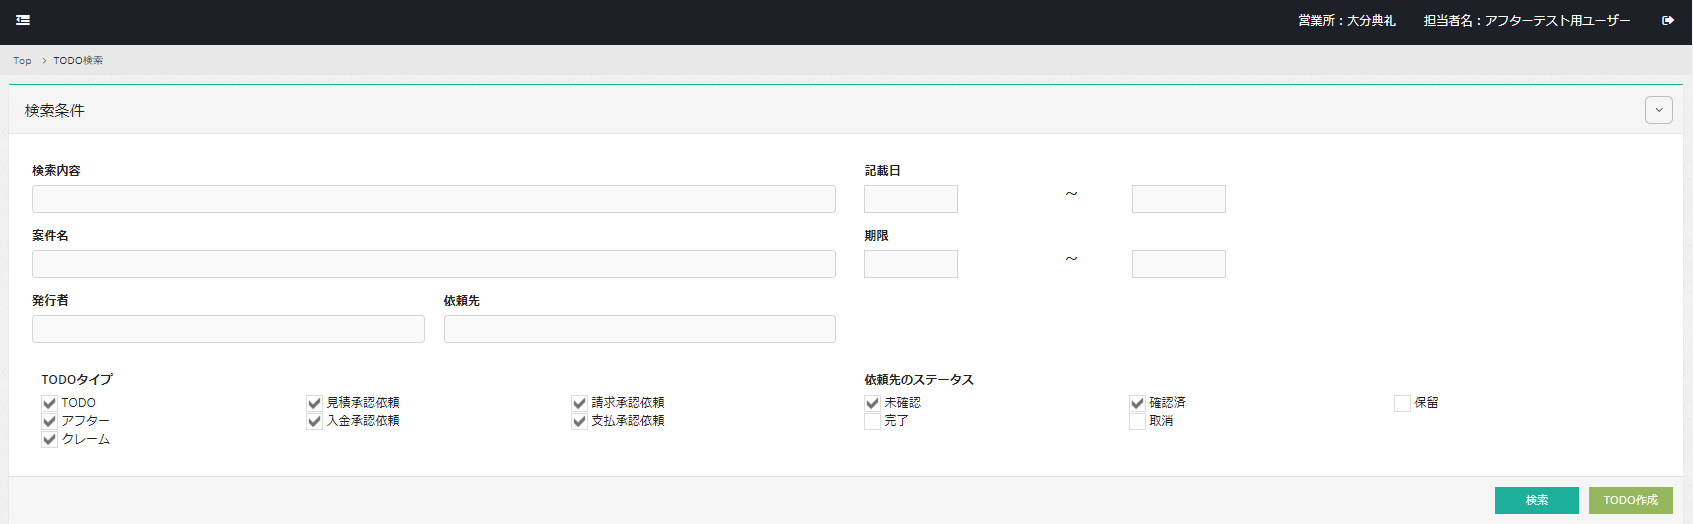Click the TODO作成 button

coord(1630,500)
